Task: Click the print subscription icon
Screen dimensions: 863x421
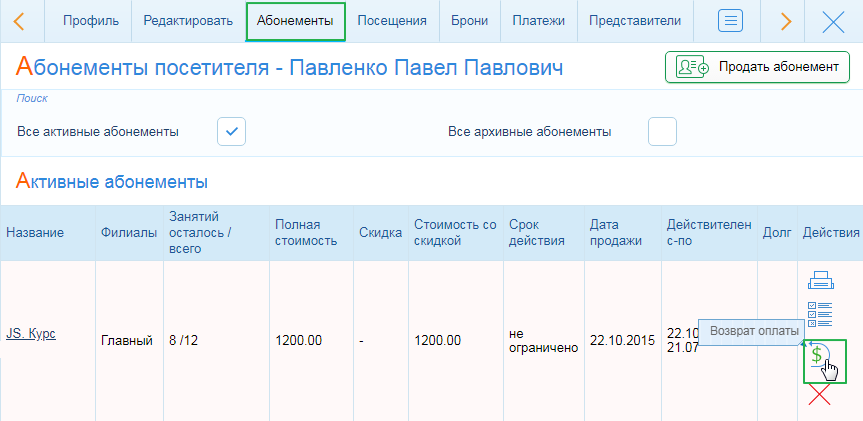Action: (820, 281)
